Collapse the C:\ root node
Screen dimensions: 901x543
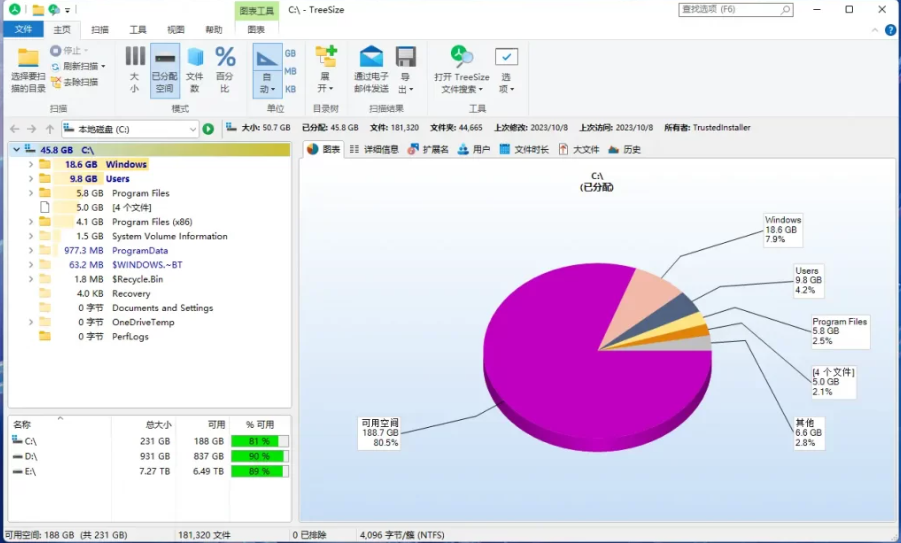(x=17, y=150)
